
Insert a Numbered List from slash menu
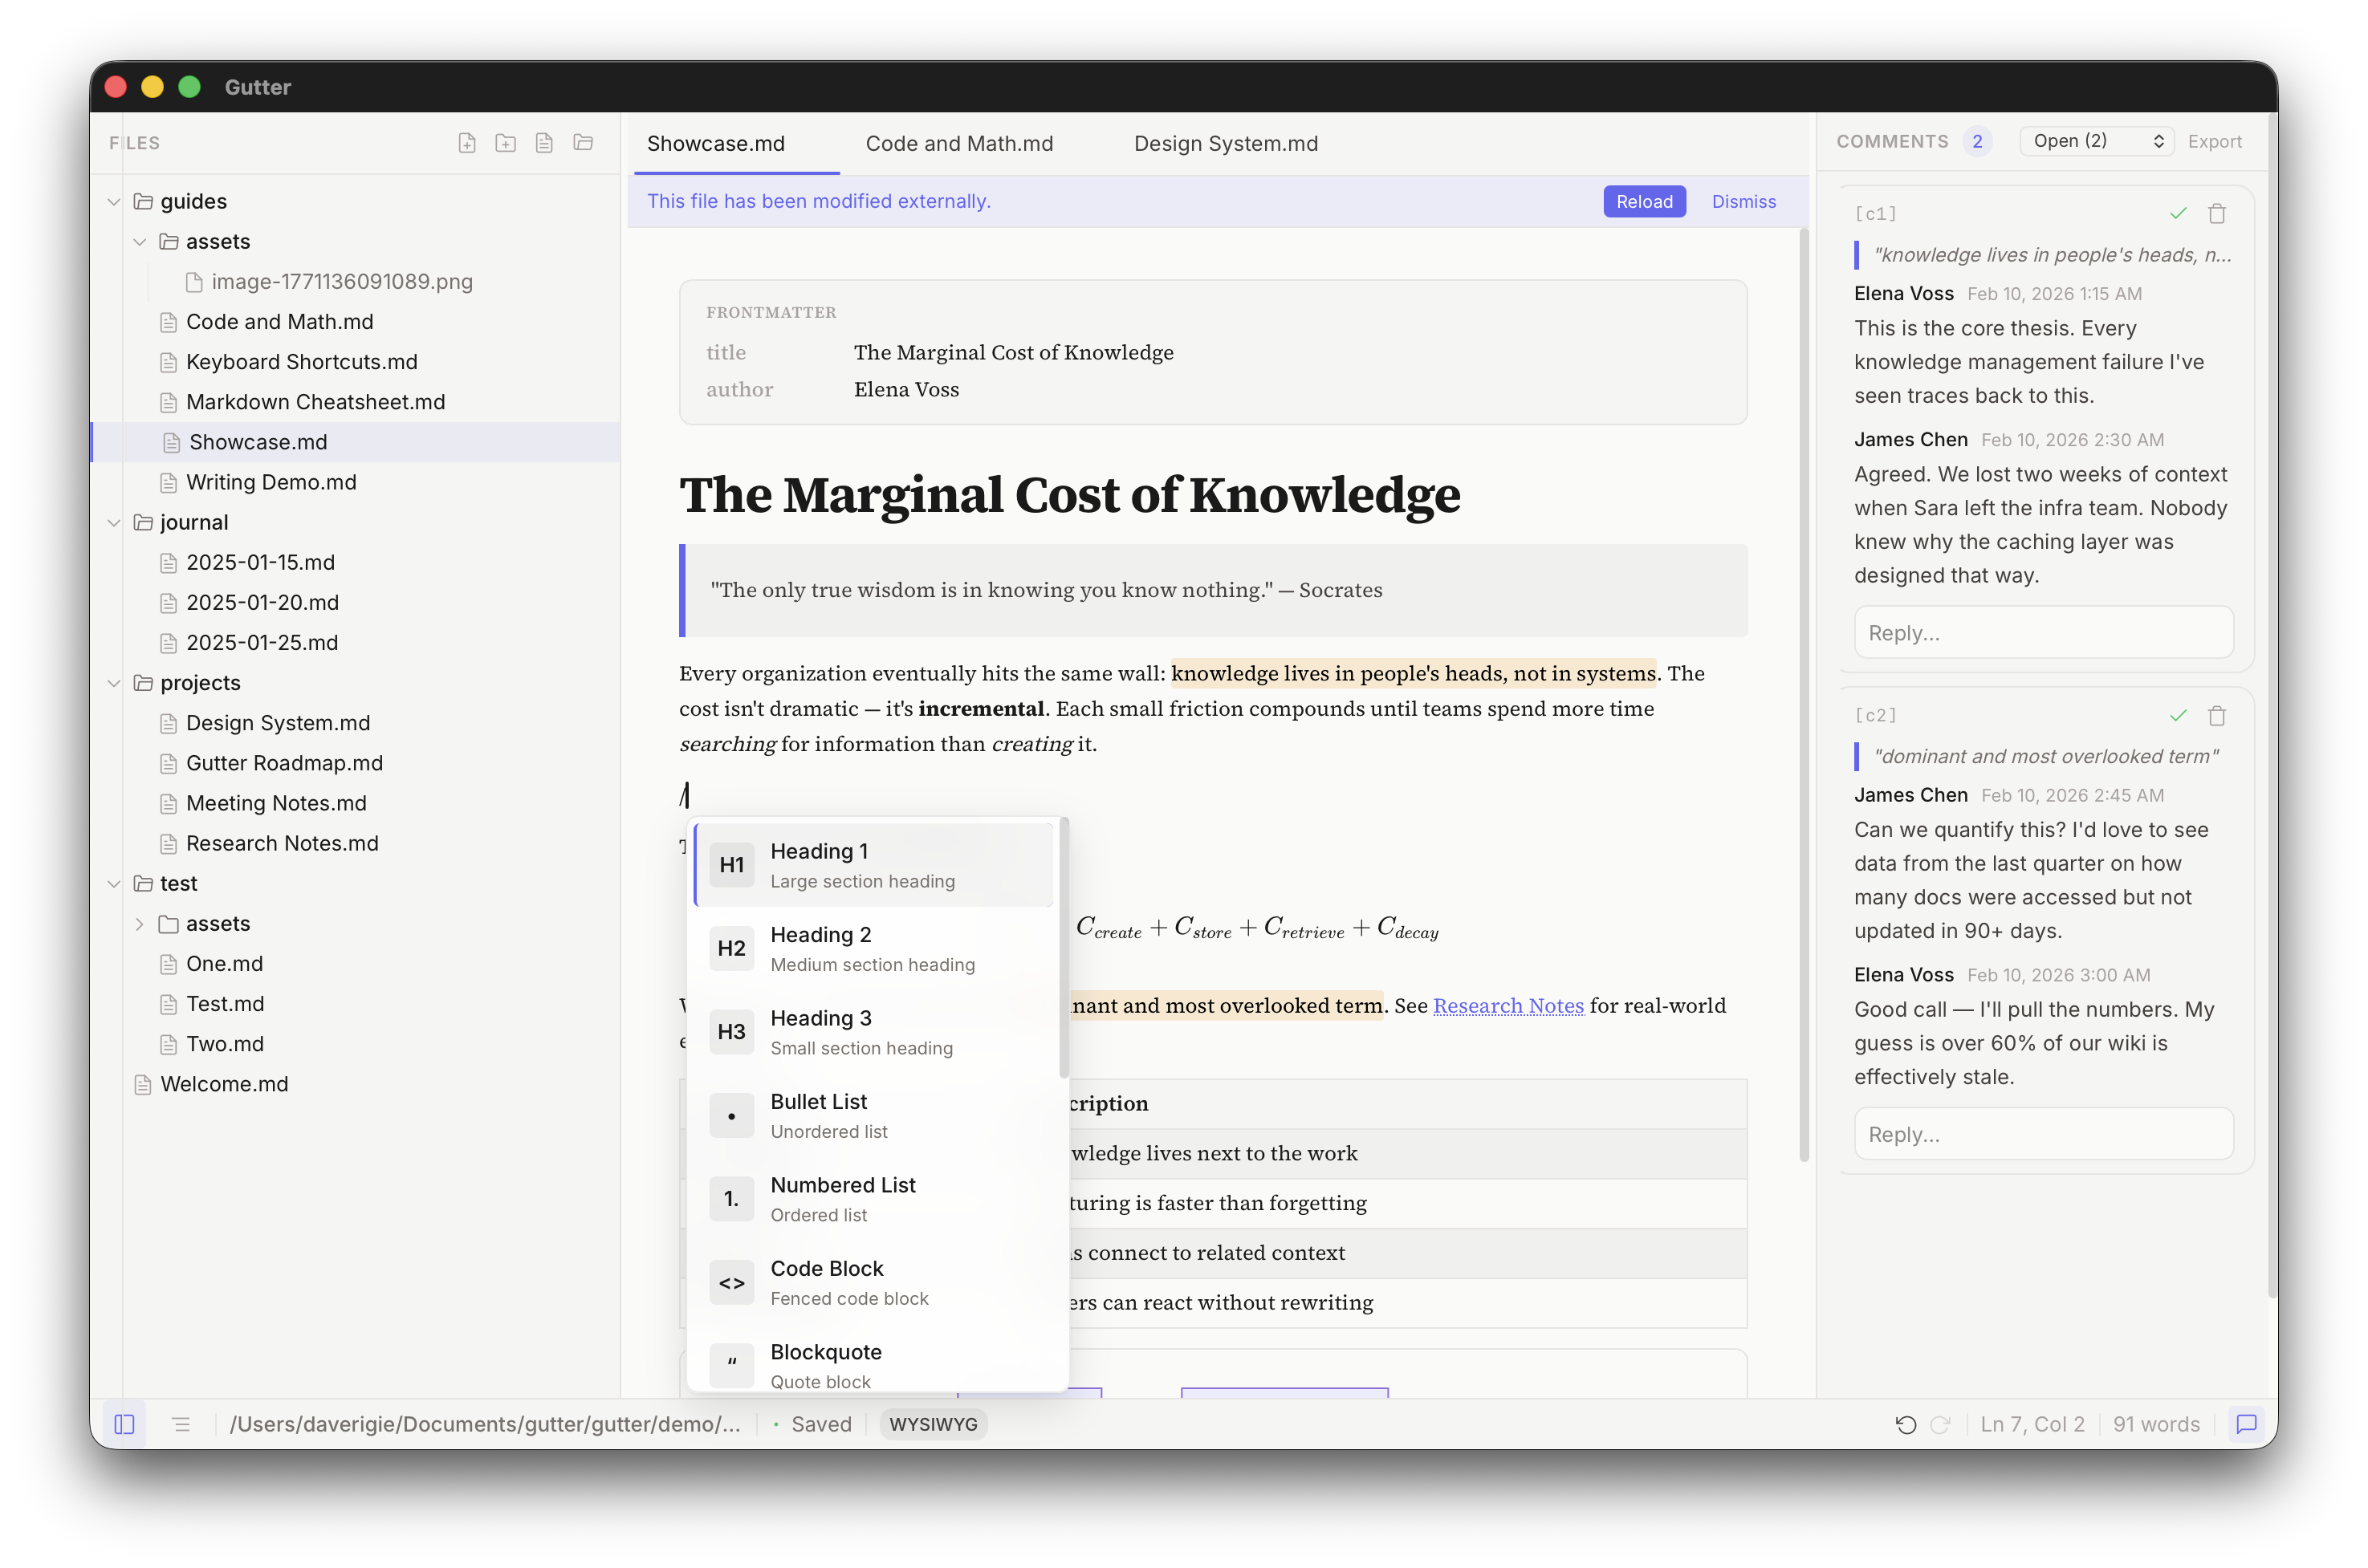coord(875,1199)
